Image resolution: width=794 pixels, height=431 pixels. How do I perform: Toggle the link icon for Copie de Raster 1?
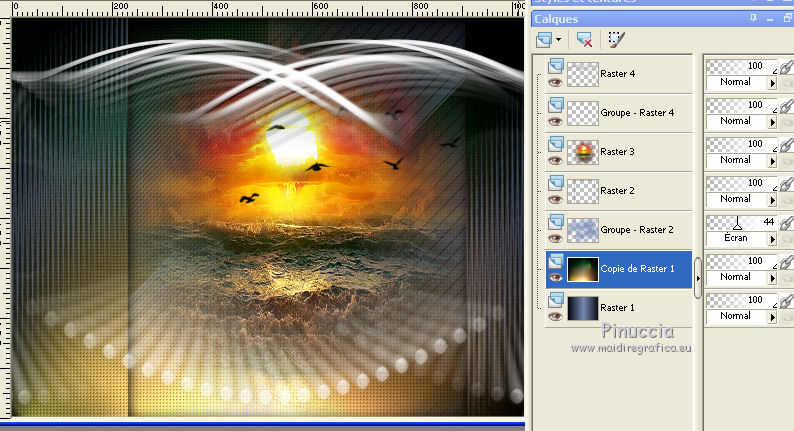(786, 262)
